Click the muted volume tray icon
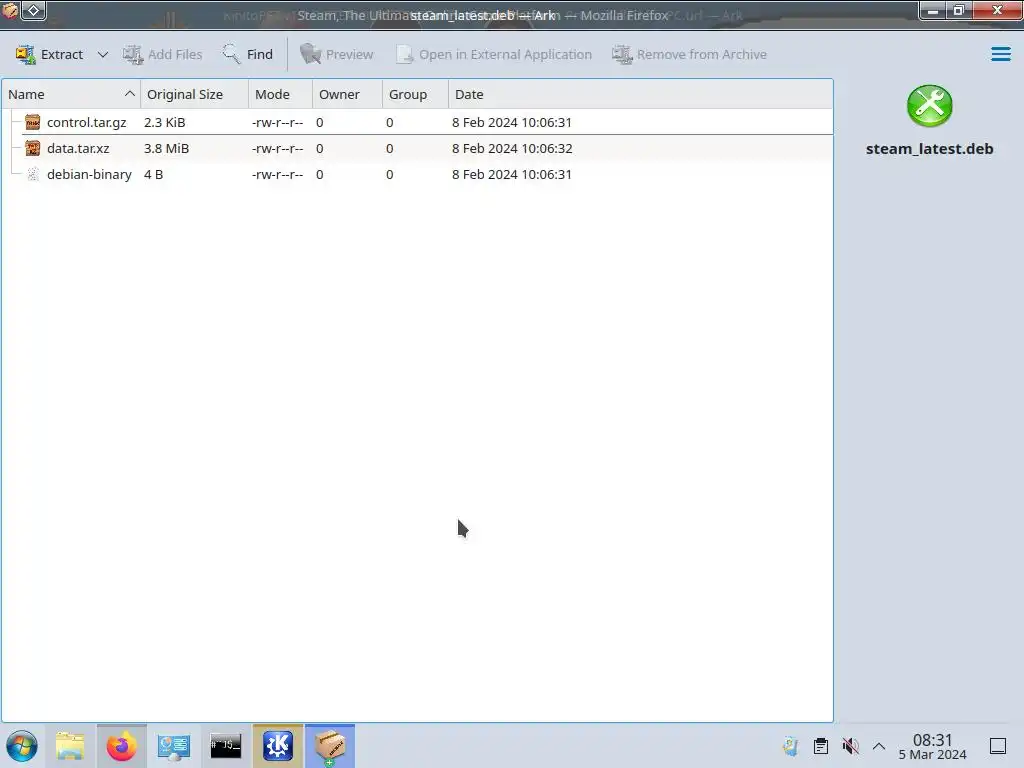Viewport: 1024px width, 768px height. point(850,746)
